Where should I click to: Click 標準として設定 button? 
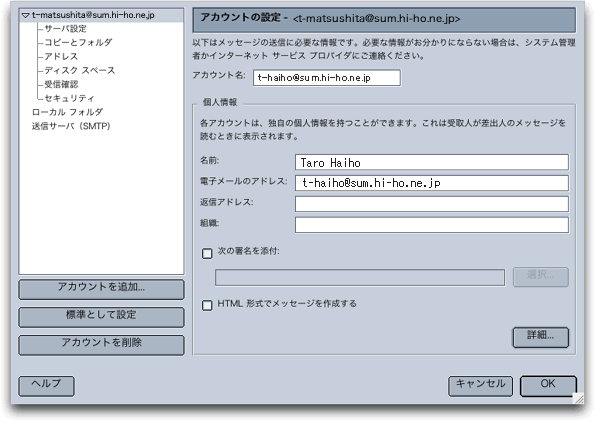pos(101,317)
